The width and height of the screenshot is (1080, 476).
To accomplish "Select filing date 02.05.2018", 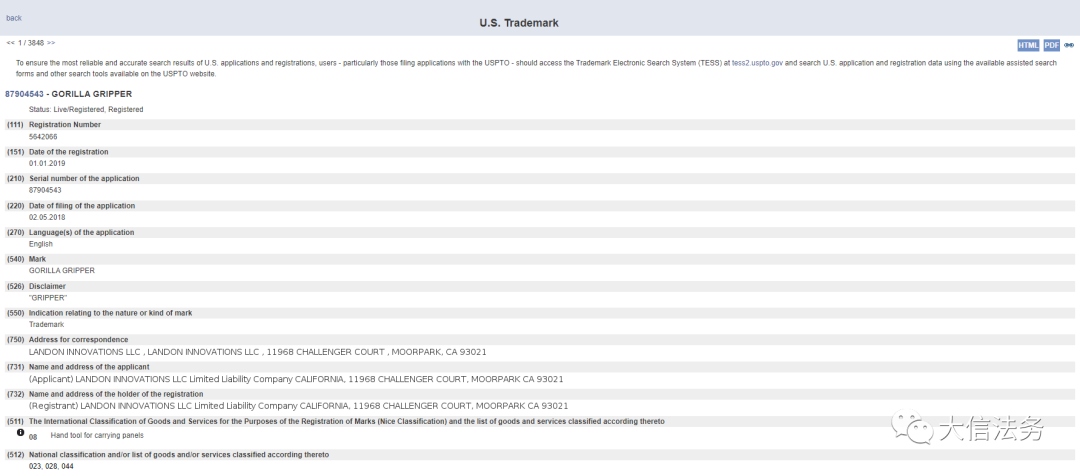I will tap(47, 218).
